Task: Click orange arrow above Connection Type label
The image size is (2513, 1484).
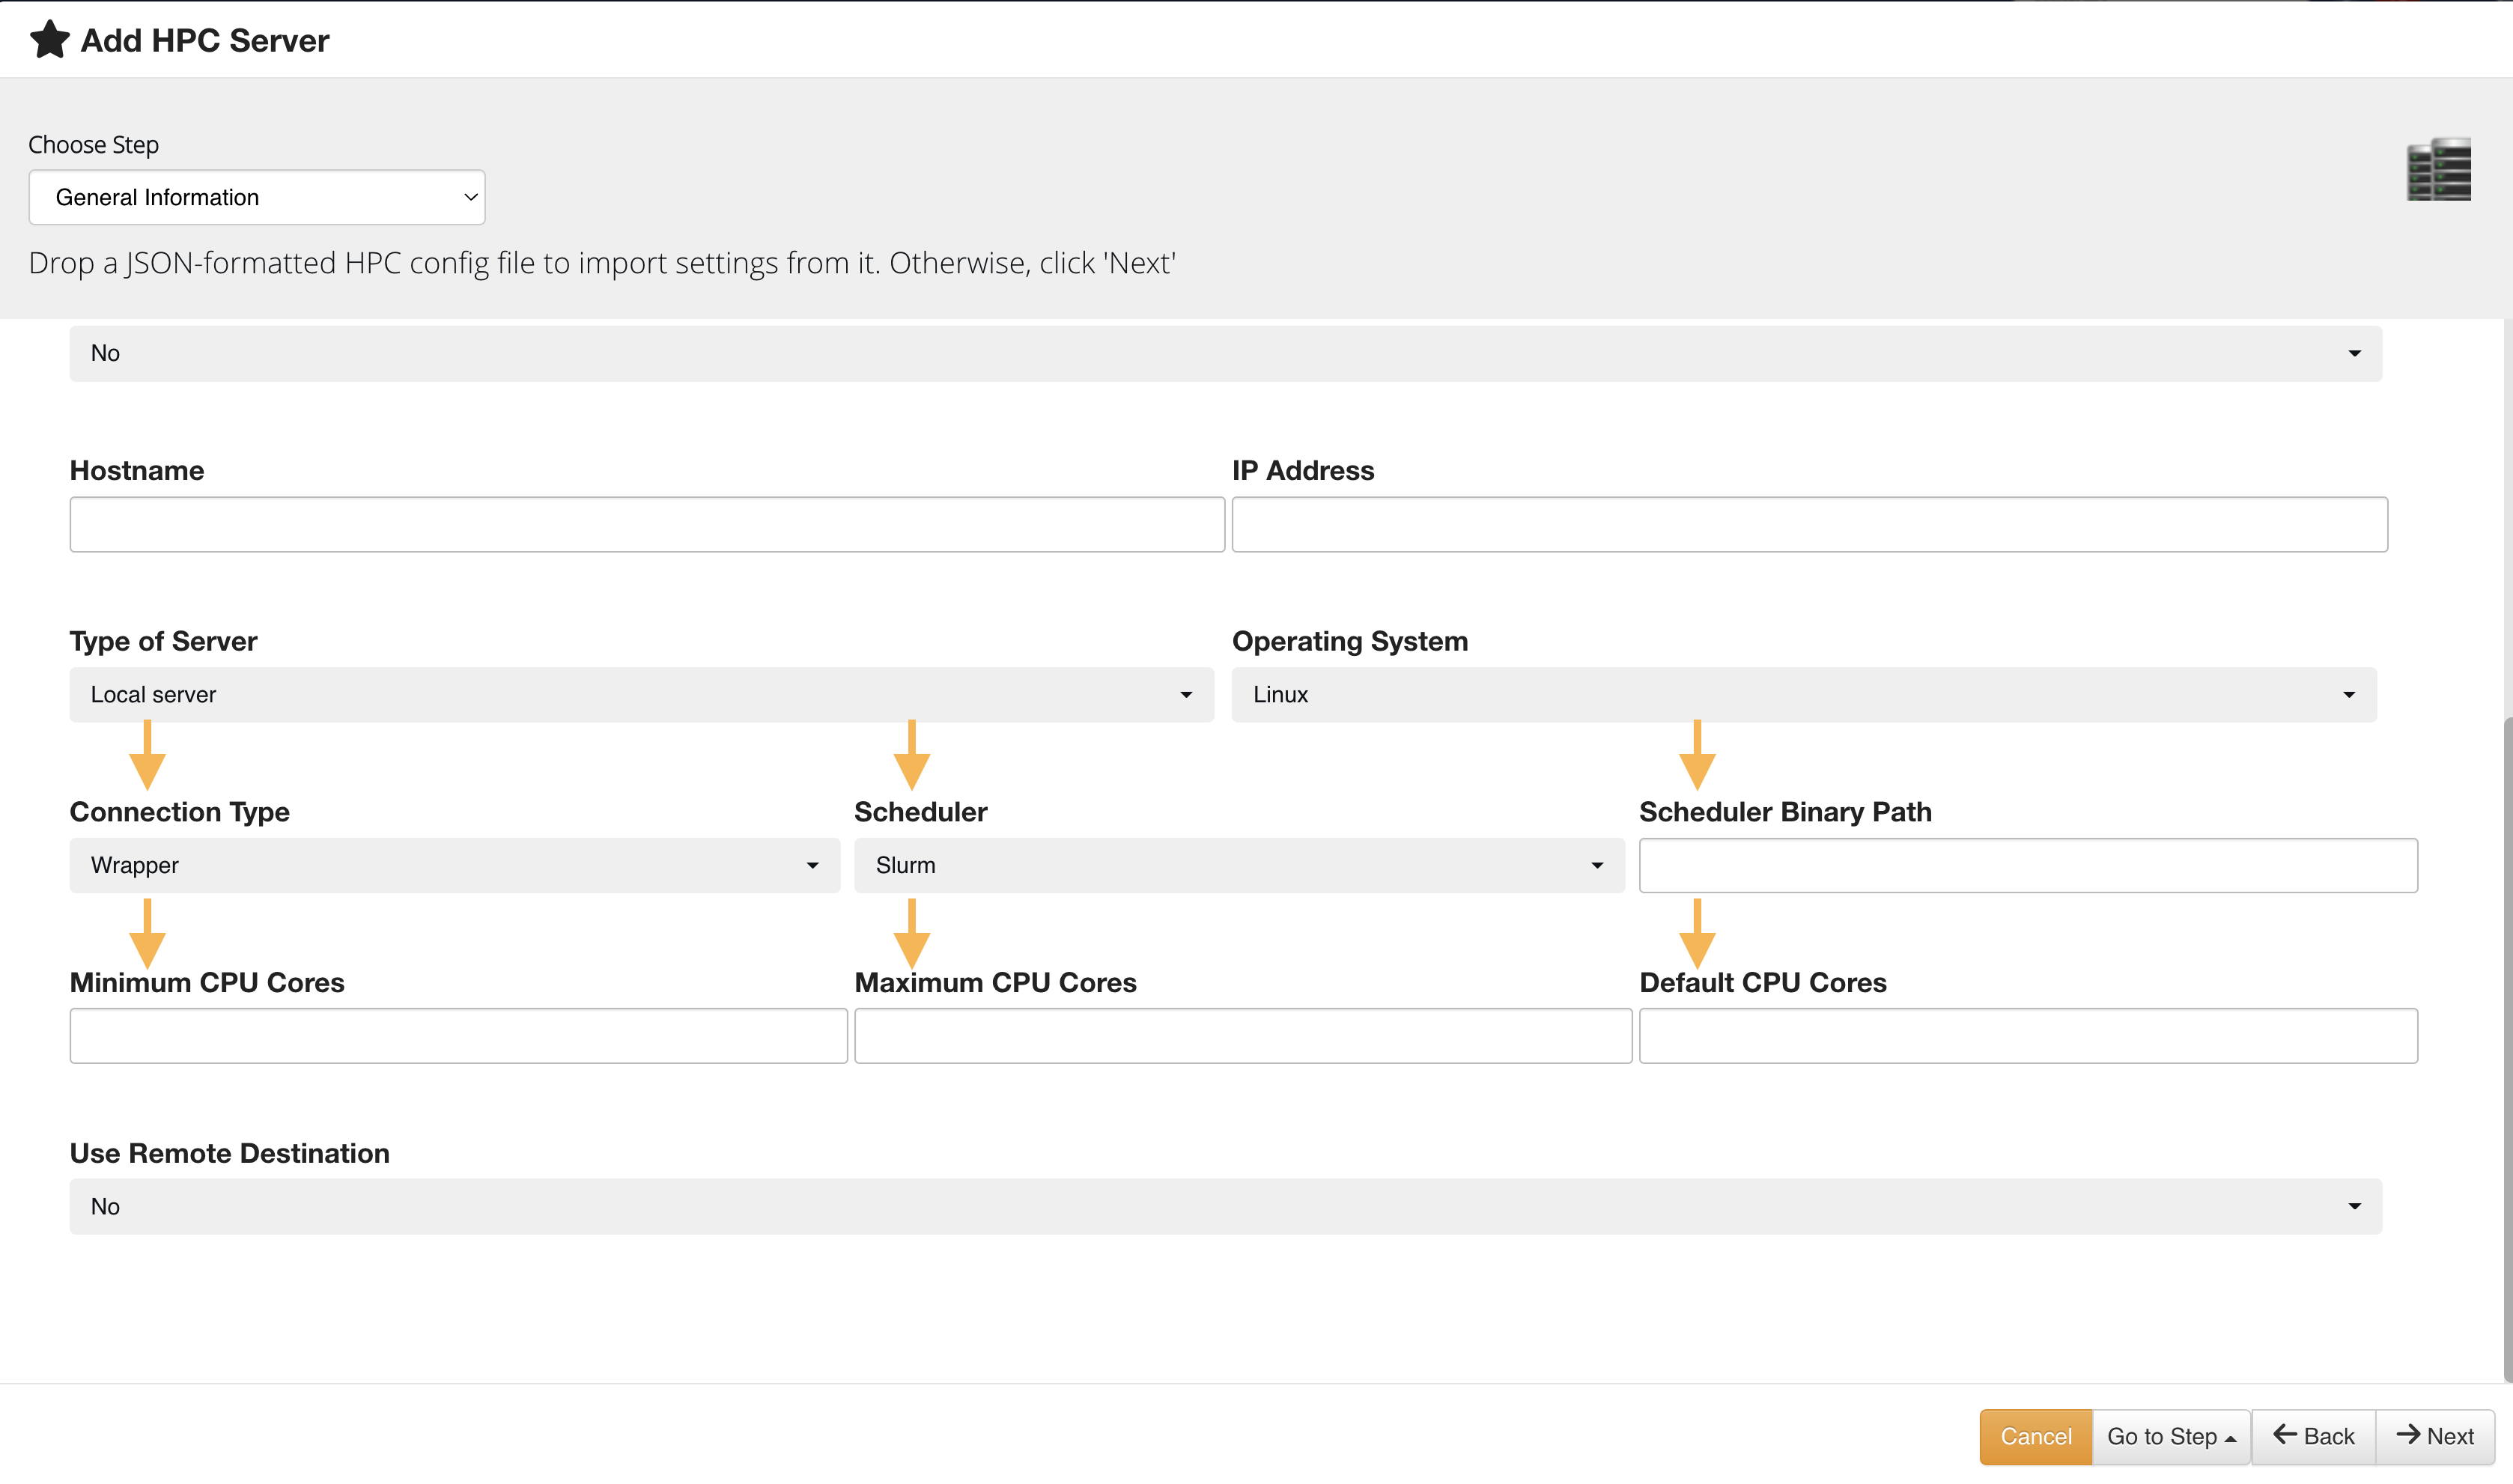Action: [147, 758]
